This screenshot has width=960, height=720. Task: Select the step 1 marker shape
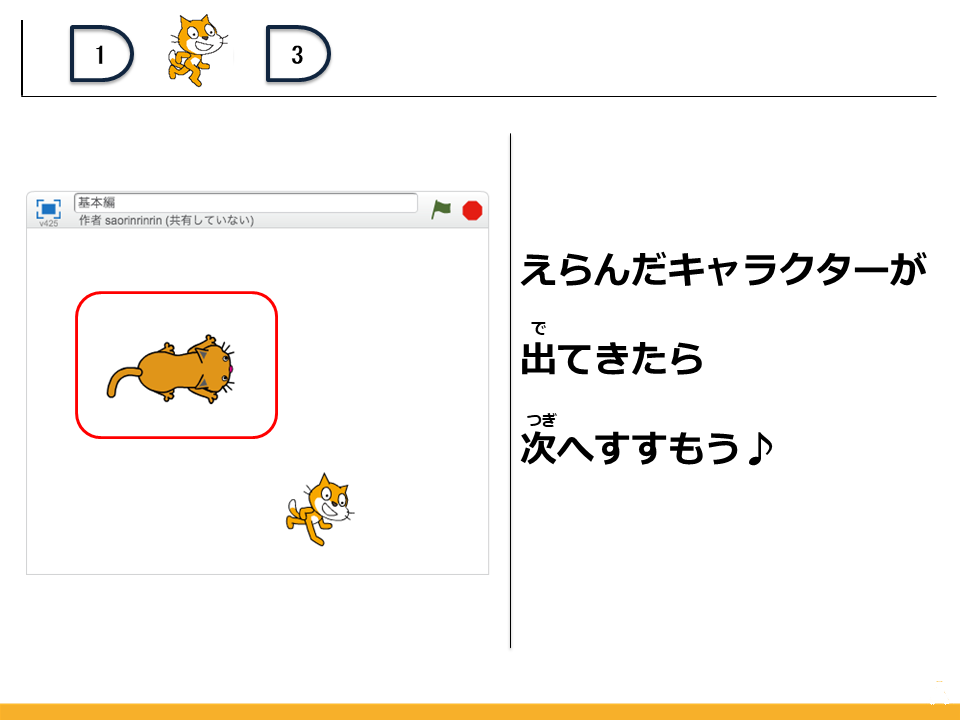(101, 54)
